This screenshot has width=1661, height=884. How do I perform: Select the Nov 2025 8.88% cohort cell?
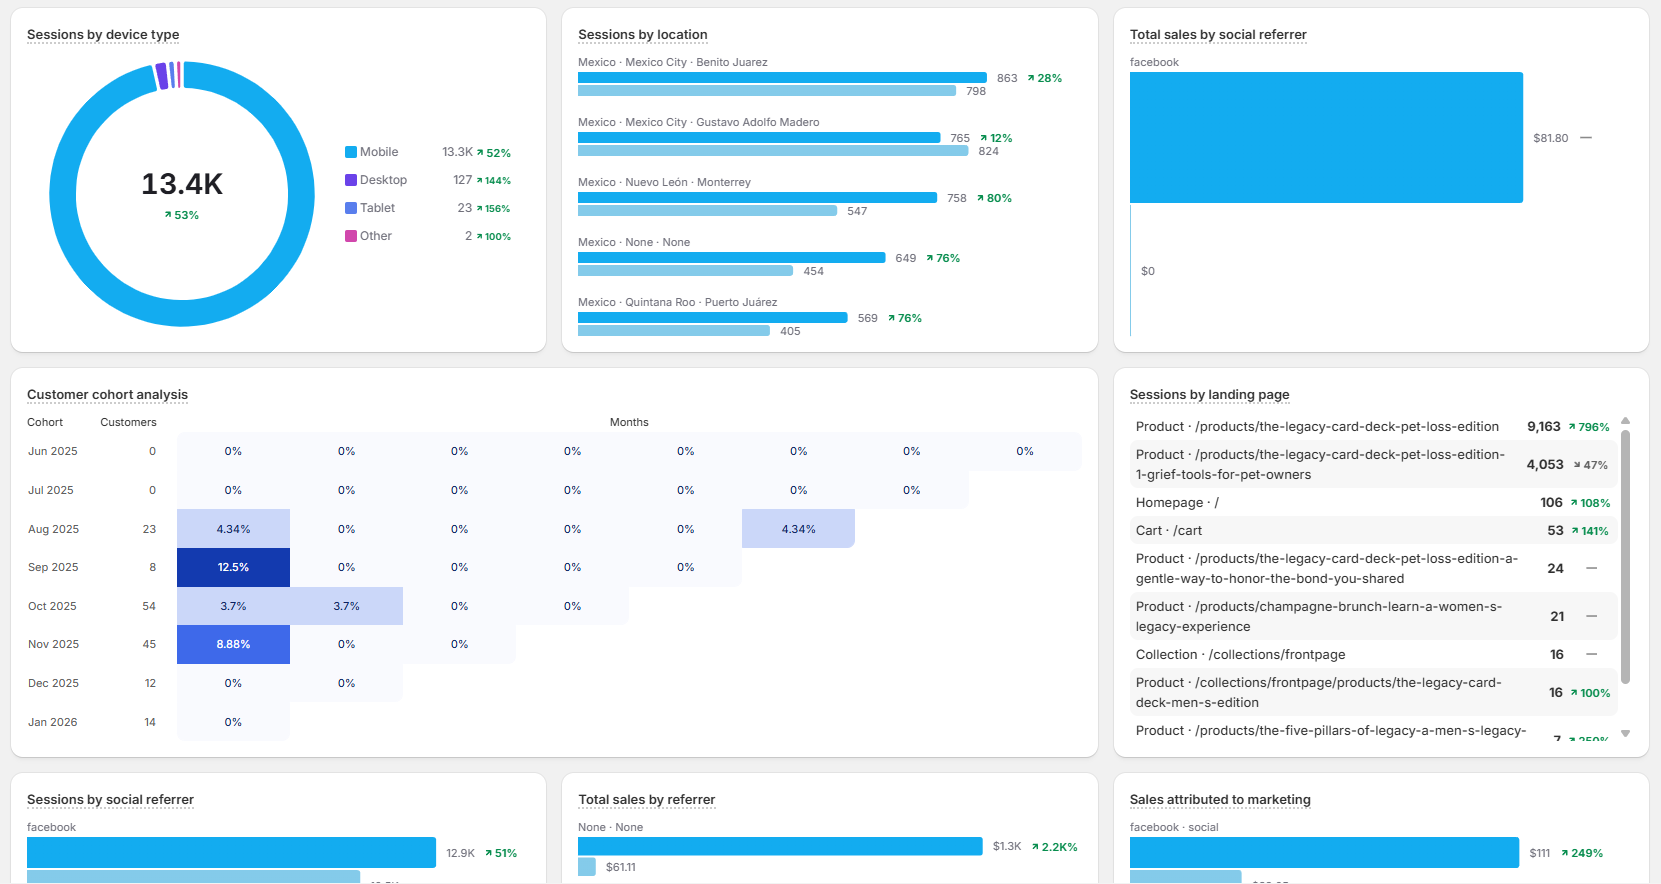(x=233, y=645)
